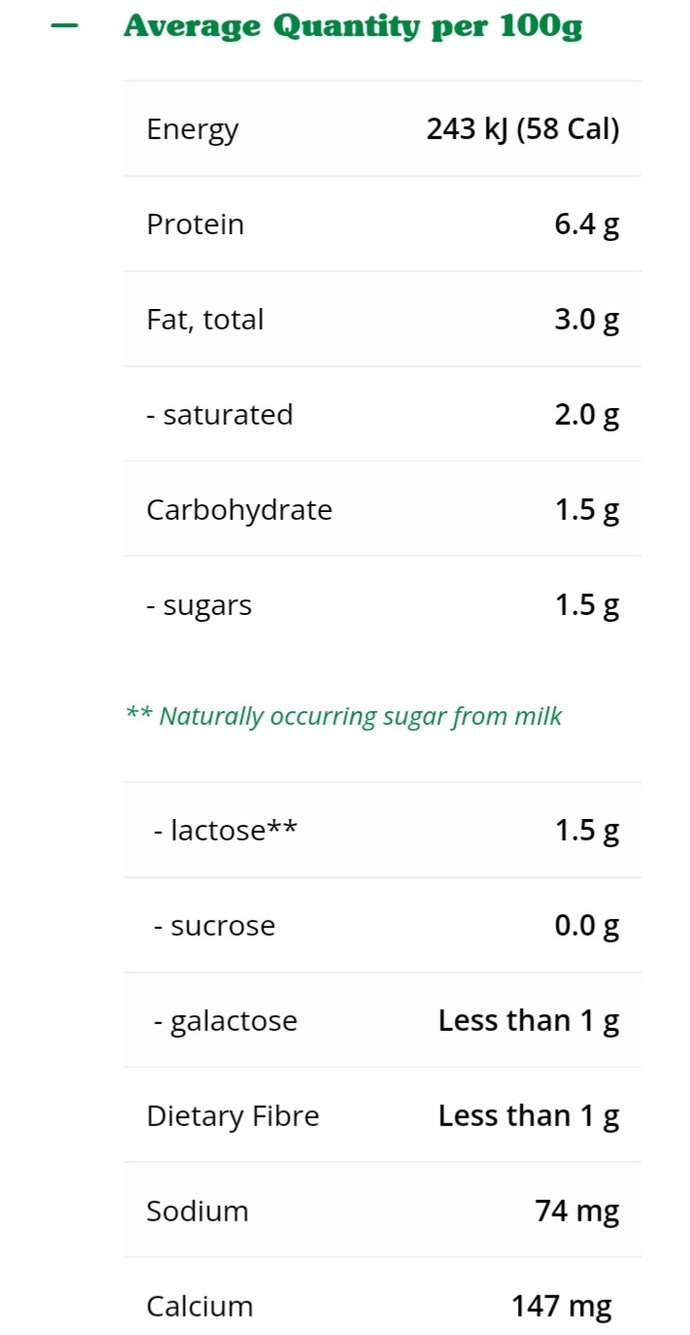This screenshot has width=690, height=1335.
Task: Select the lactose row label
Action: 225,830
